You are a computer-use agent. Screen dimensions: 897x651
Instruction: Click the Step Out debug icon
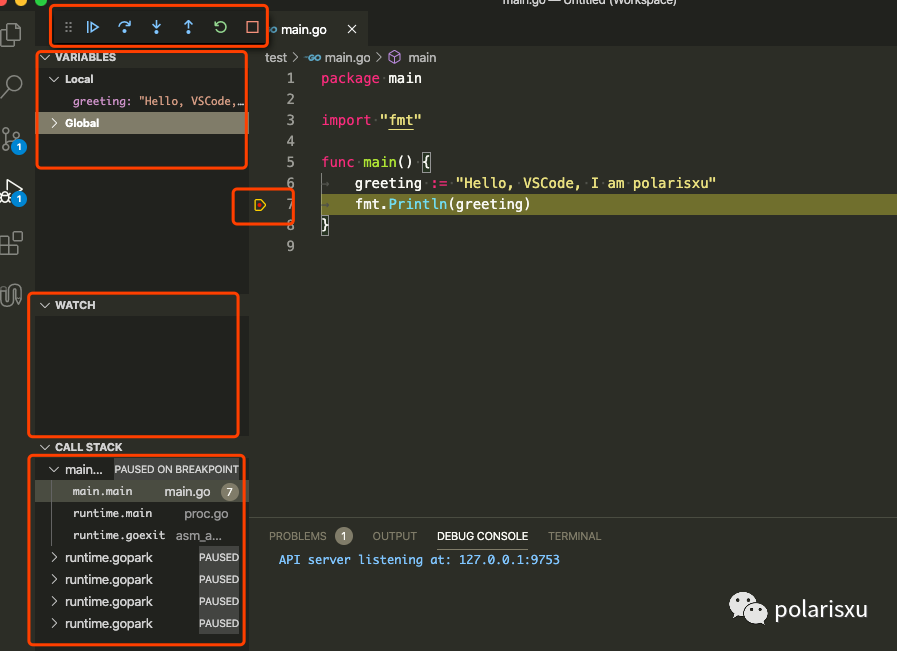pos(188,27)
